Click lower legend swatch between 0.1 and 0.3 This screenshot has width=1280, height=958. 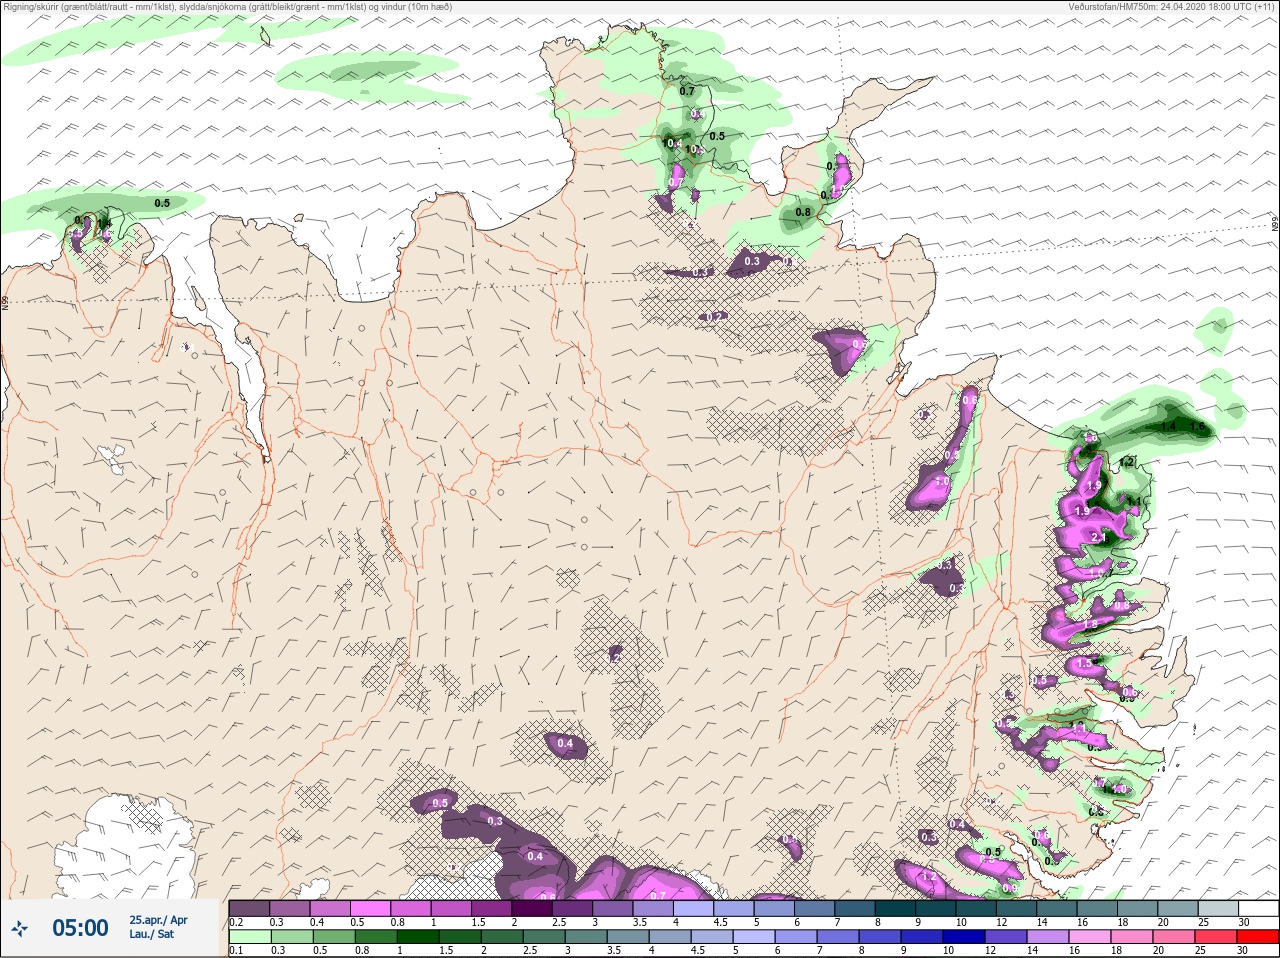[250, 937]
